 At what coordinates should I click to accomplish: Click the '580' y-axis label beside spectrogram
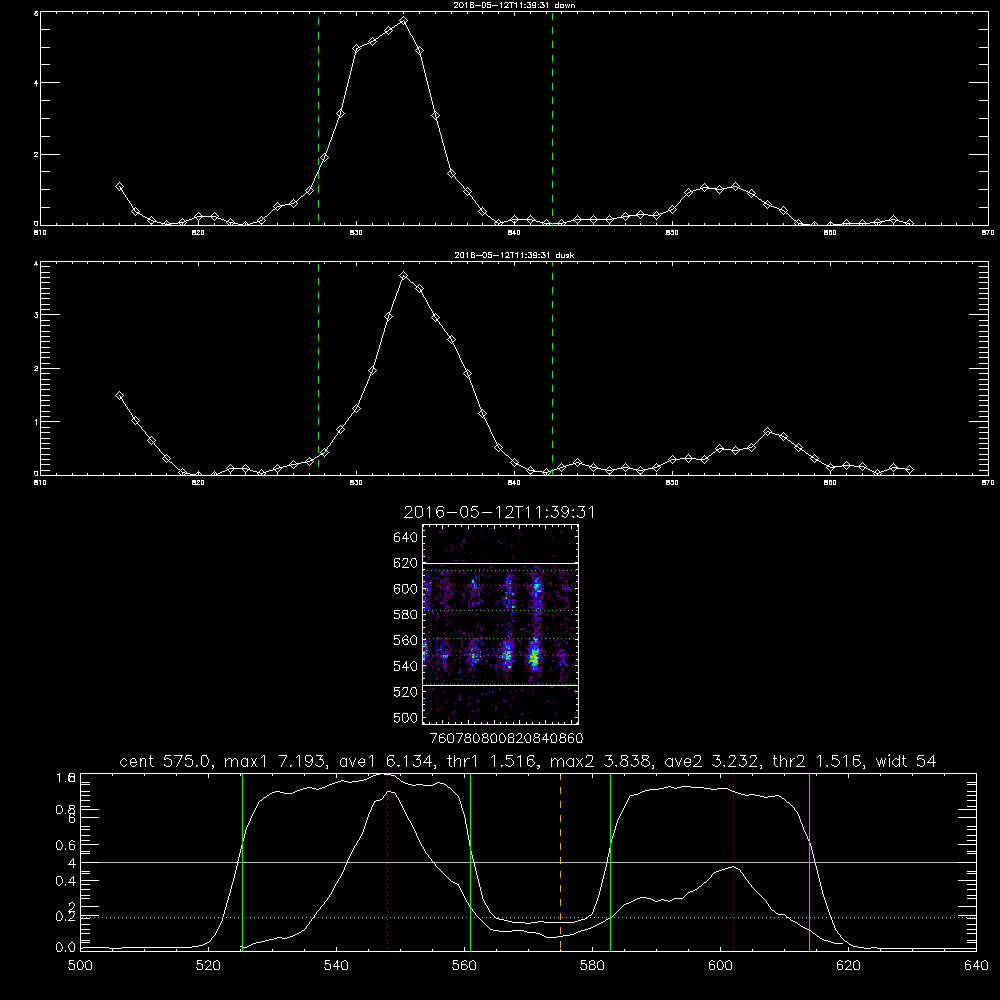[x=405, y=615]
